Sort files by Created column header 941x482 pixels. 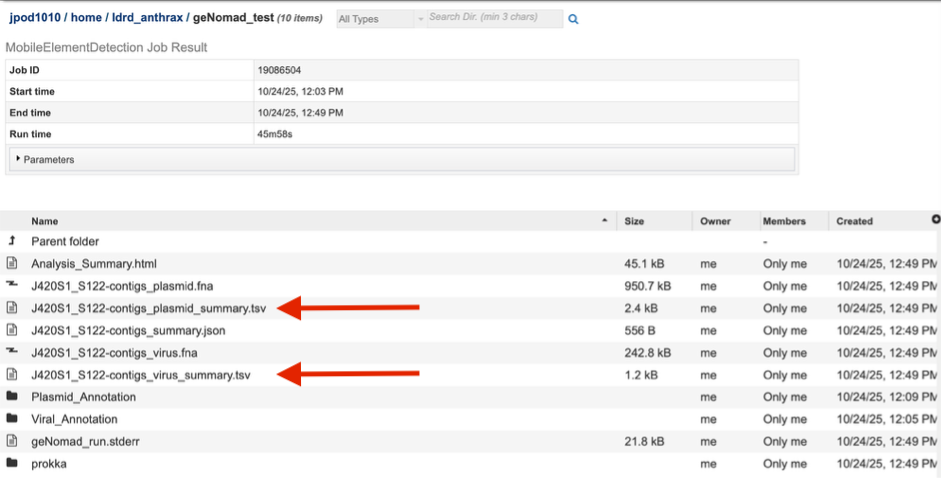tap(854, 221)
